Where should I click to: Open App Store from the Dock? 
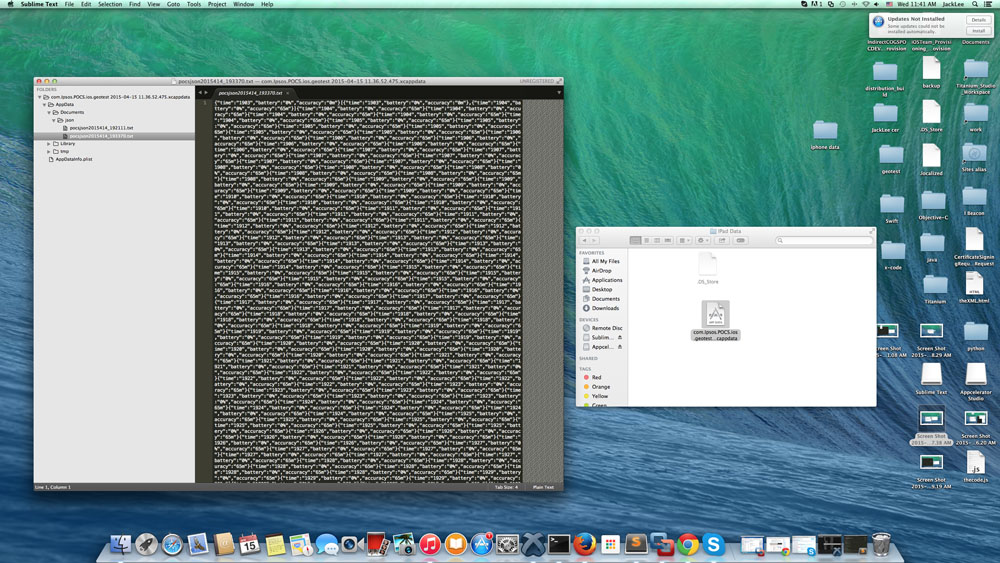482,545
